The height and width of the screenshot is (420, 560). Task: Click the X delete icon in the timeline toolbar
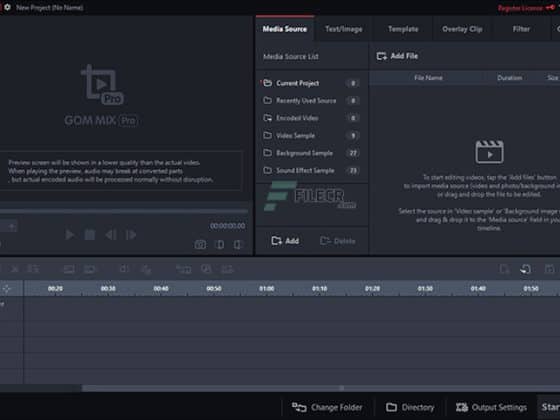tap(15, 269)
